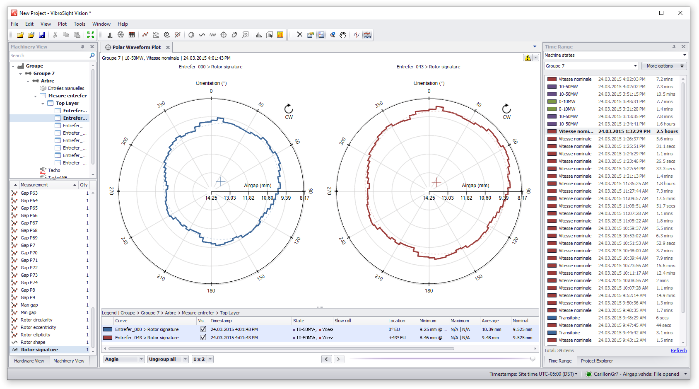This screenshot has height=389, width=699.
Task: Pin the Machinery View panel
Action: point(82,47)
